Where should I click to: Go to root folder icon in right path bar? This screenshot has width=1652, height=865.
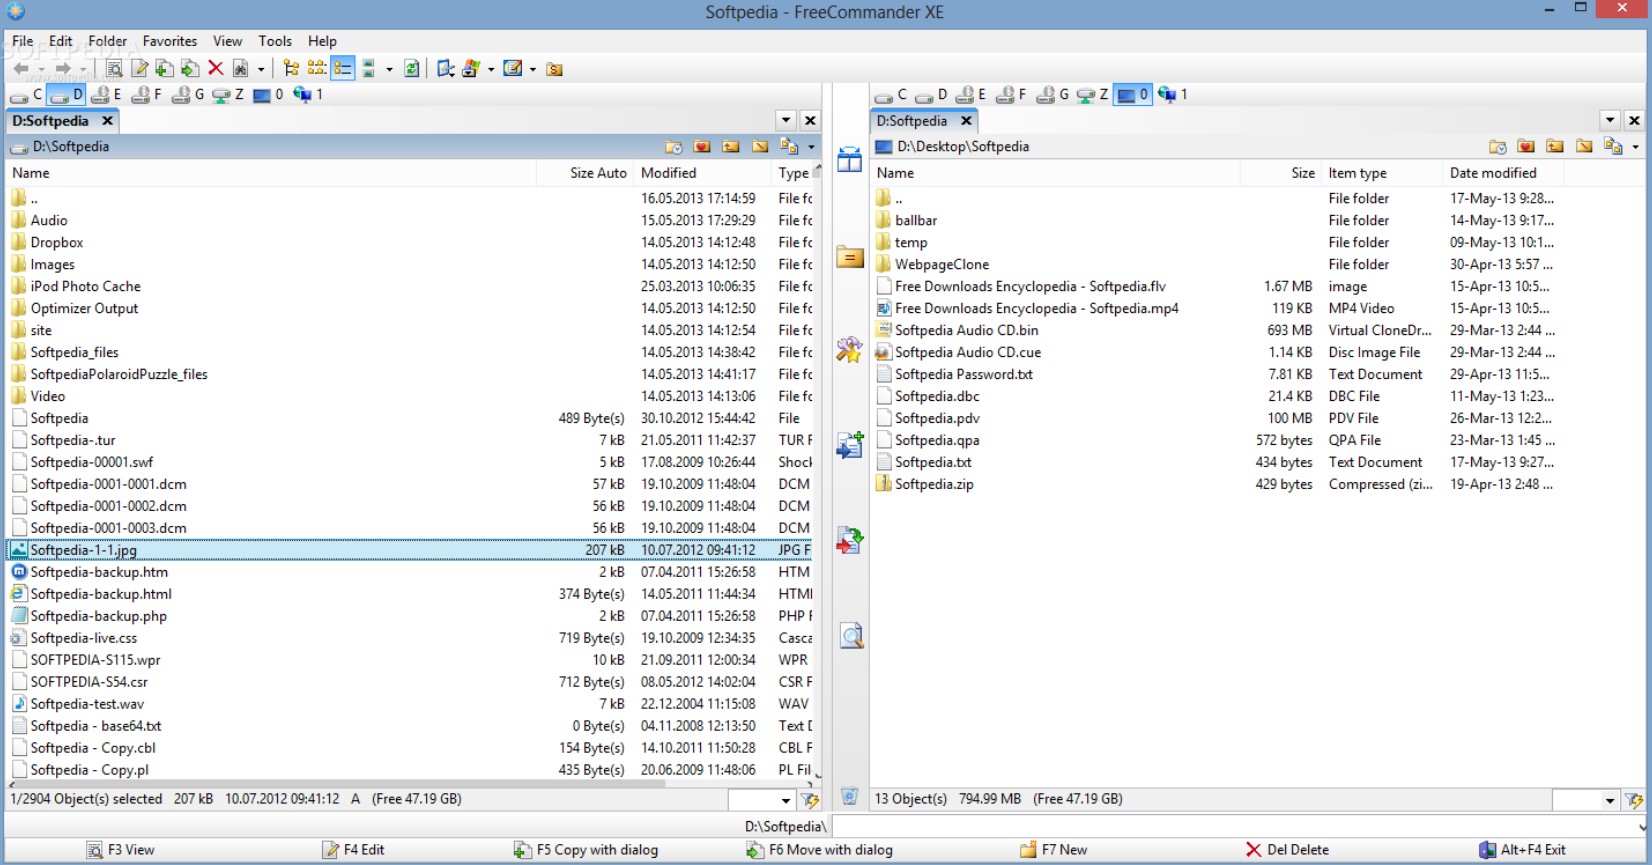coord(1584,147)
